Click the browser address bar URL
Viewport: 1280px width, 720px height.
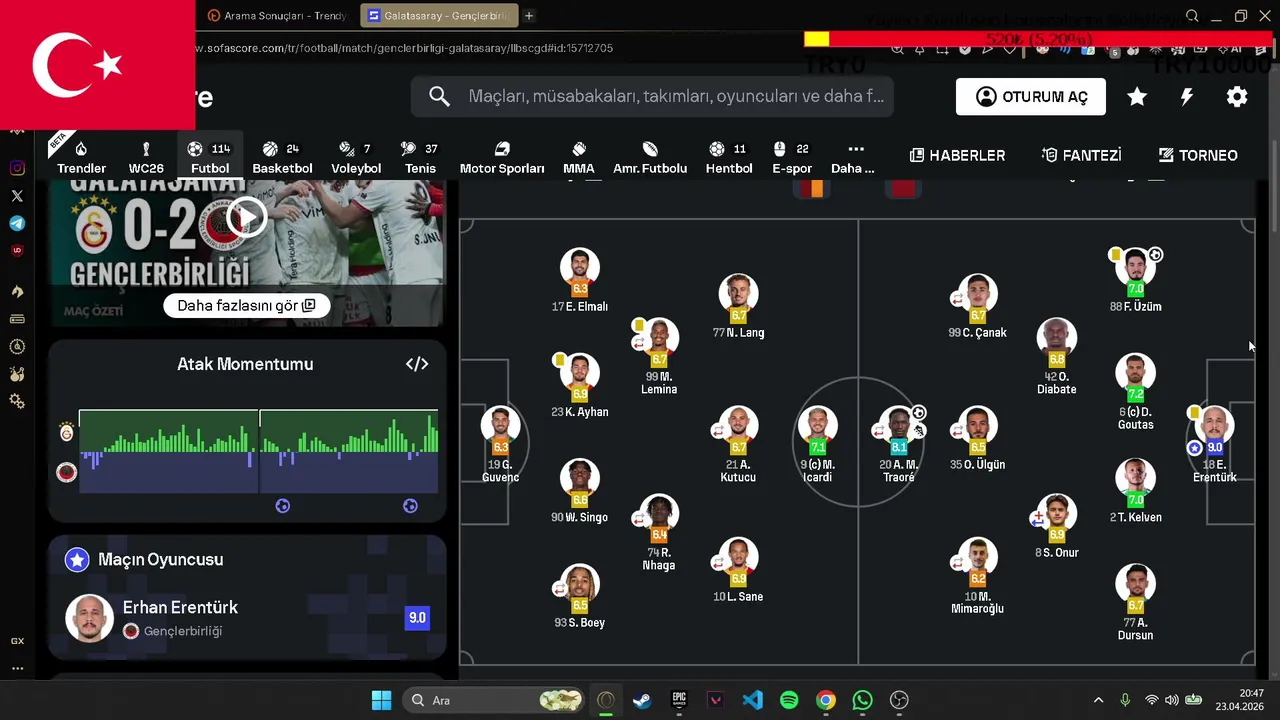405,48
